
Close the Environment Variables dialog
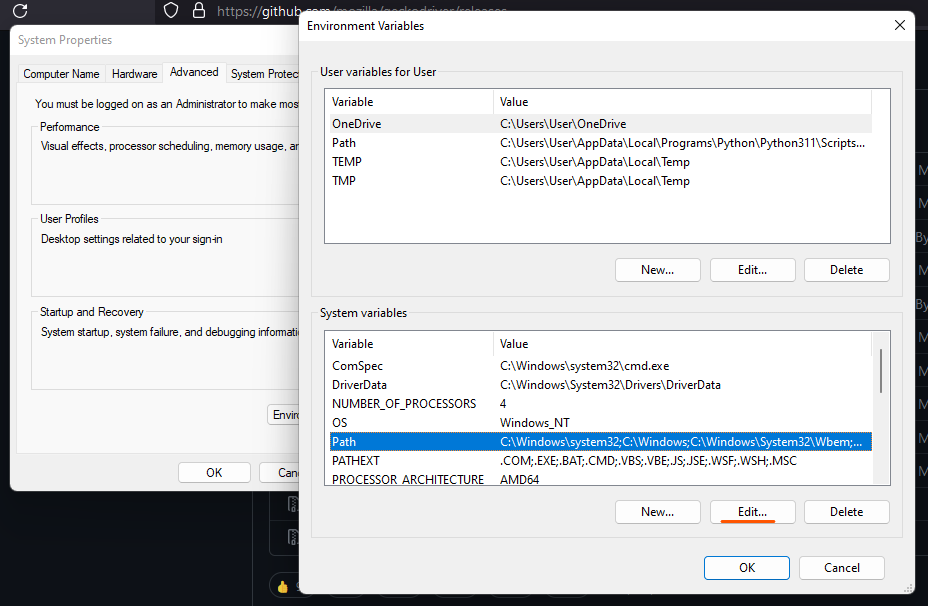click(x=899, y=26)
